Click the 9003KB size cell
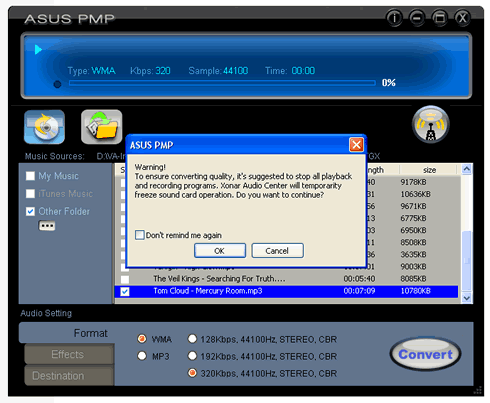The width and height of the screenshot is (490, 403). (413, 267)
